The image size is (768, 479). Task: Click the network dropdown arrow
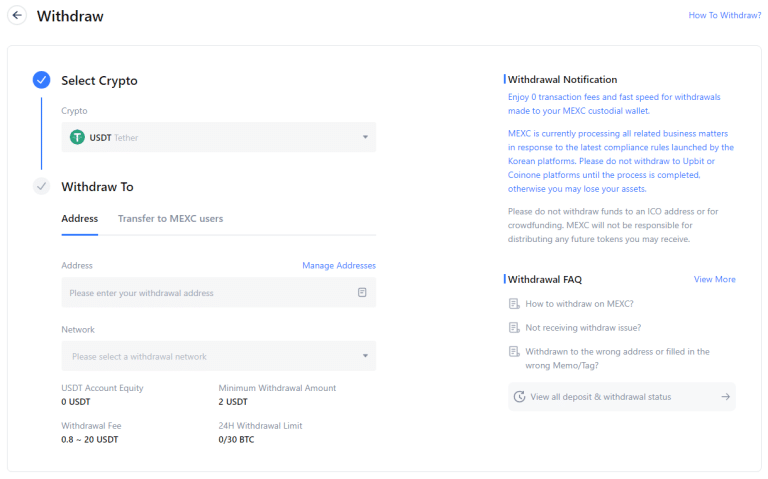[365, 356]
